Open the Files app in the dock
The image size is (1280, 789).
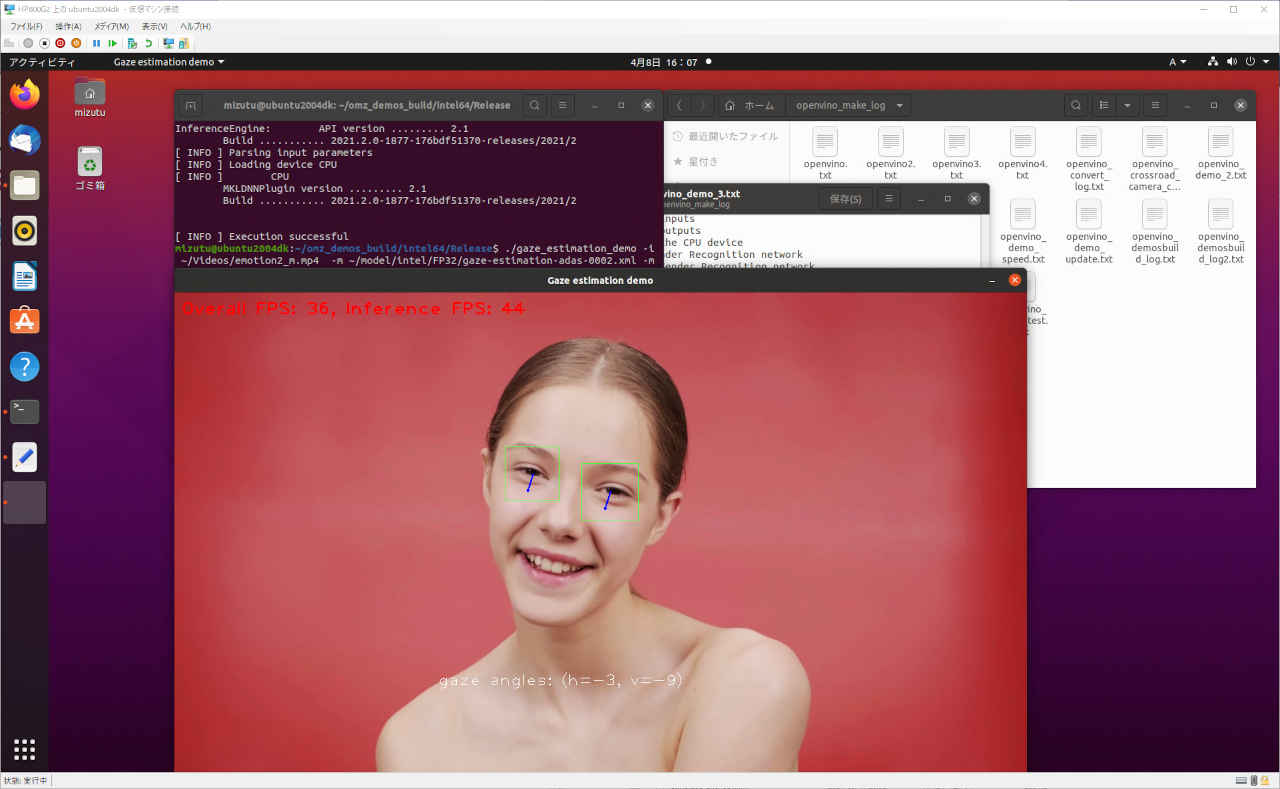tap(25, 185)
